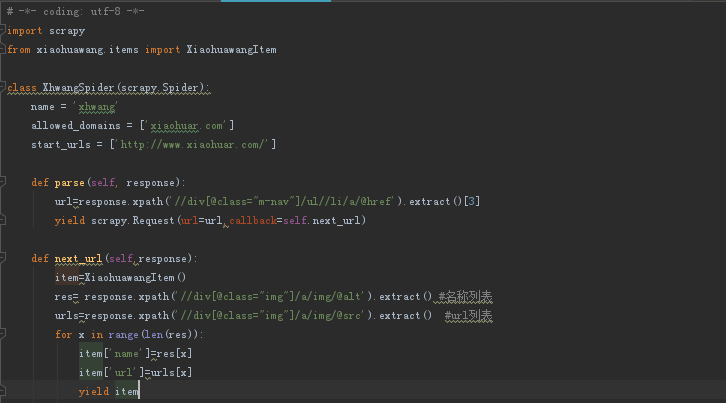Click self.next_url callback value
Screen dimensions: 726x403
coord(321,220)
